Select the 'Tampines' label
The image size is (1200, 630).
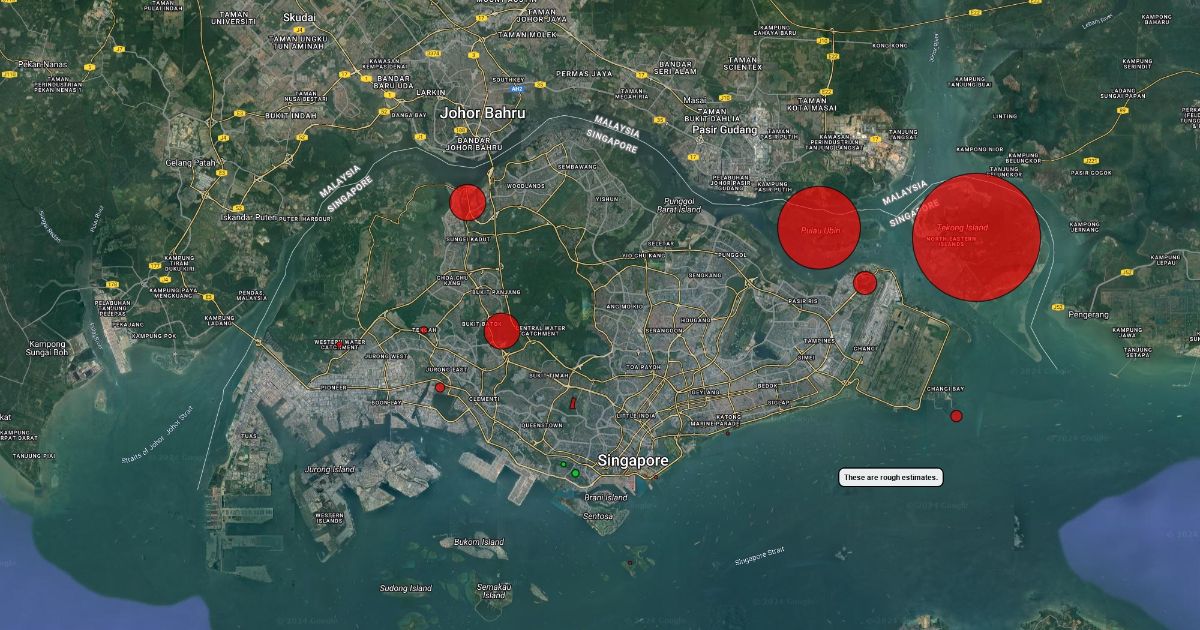(x=818, y=340)
